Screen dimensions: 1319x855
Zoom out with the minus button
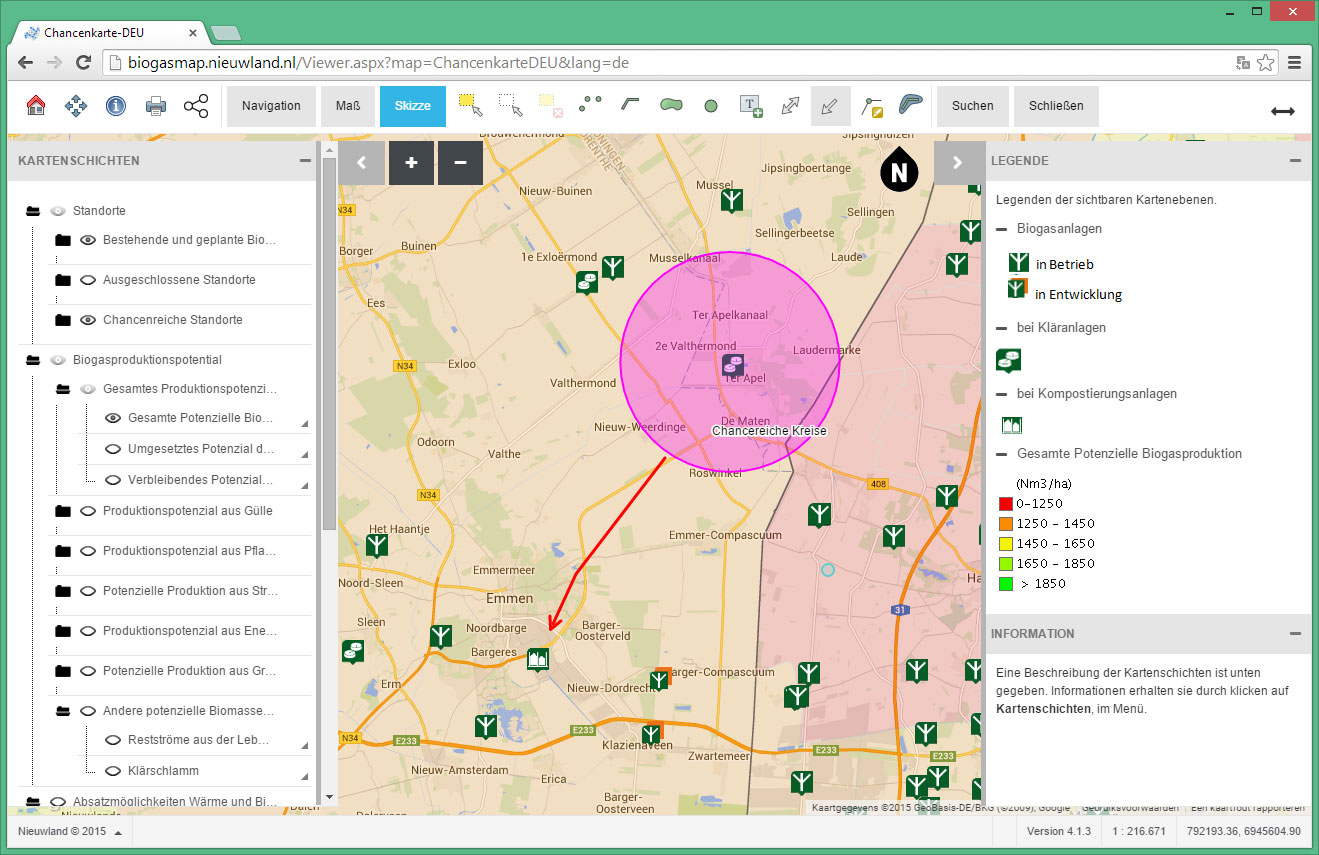[460, 163]
